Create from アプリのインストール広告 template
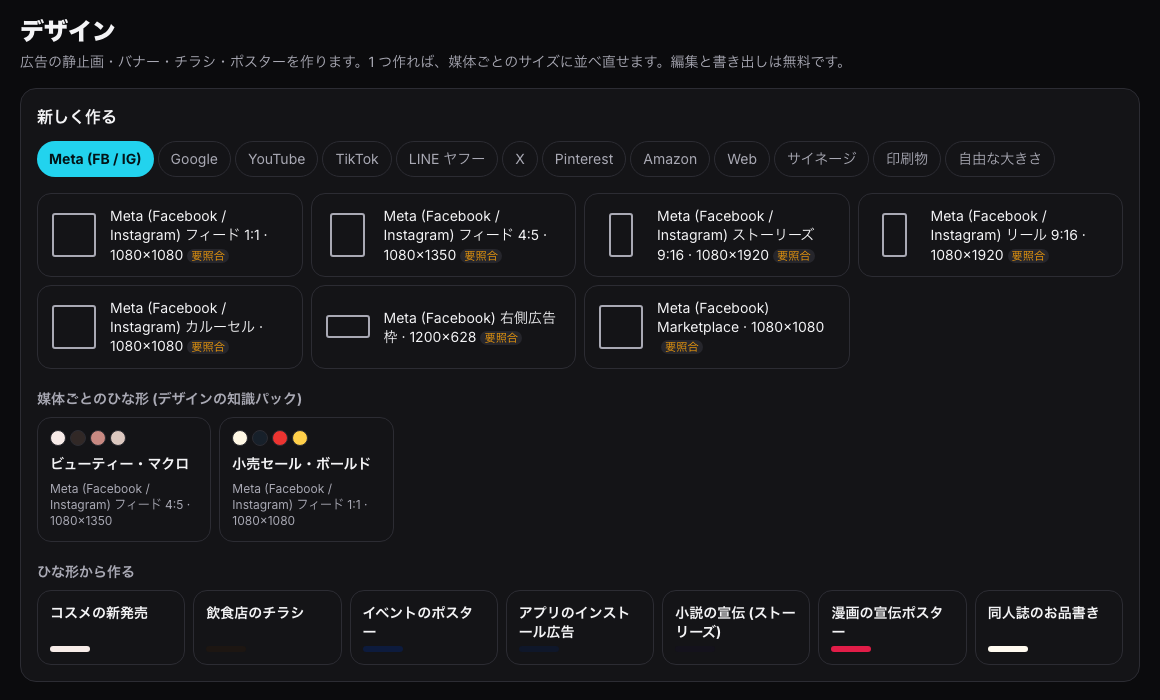 pos(580,627)
